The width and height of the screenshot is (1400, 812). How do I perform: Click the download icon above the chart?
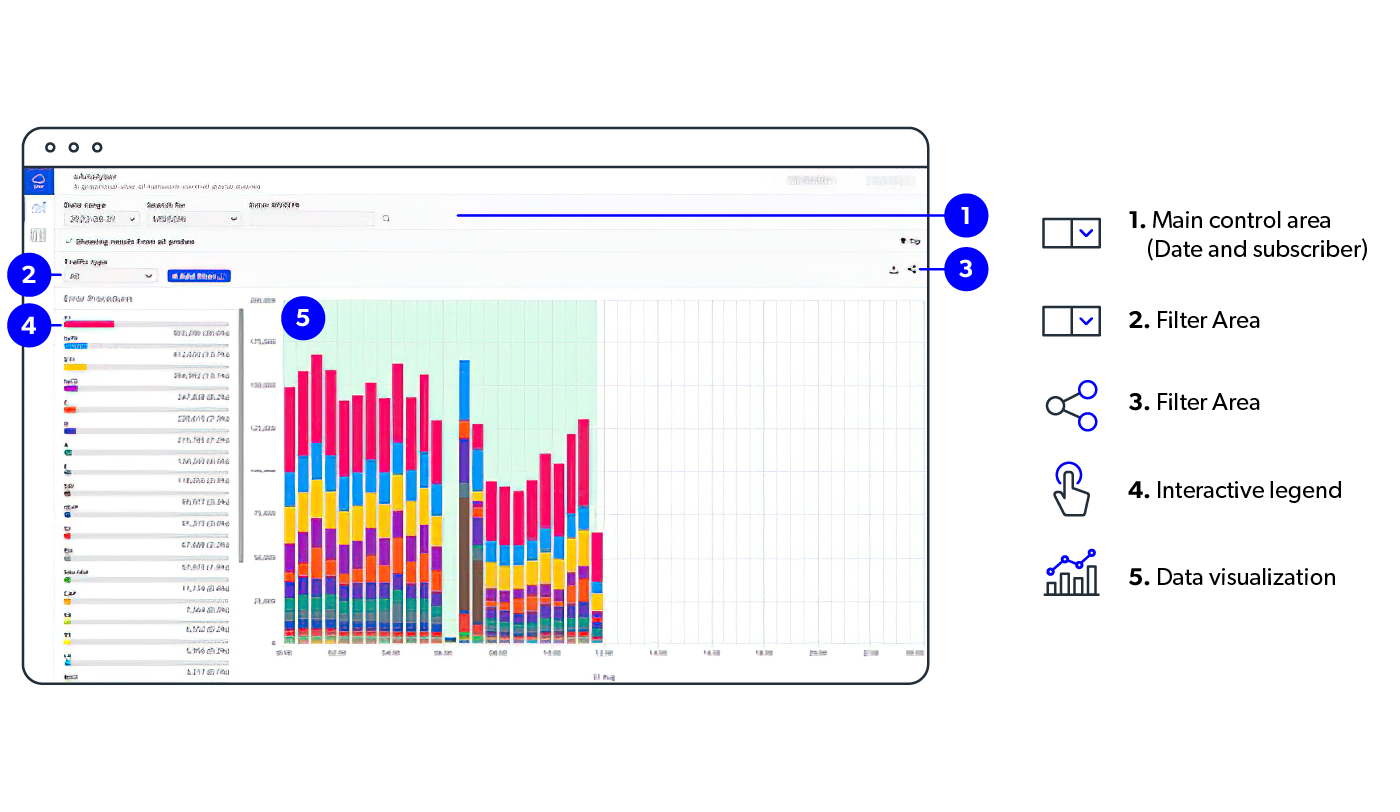pos(893,270)
